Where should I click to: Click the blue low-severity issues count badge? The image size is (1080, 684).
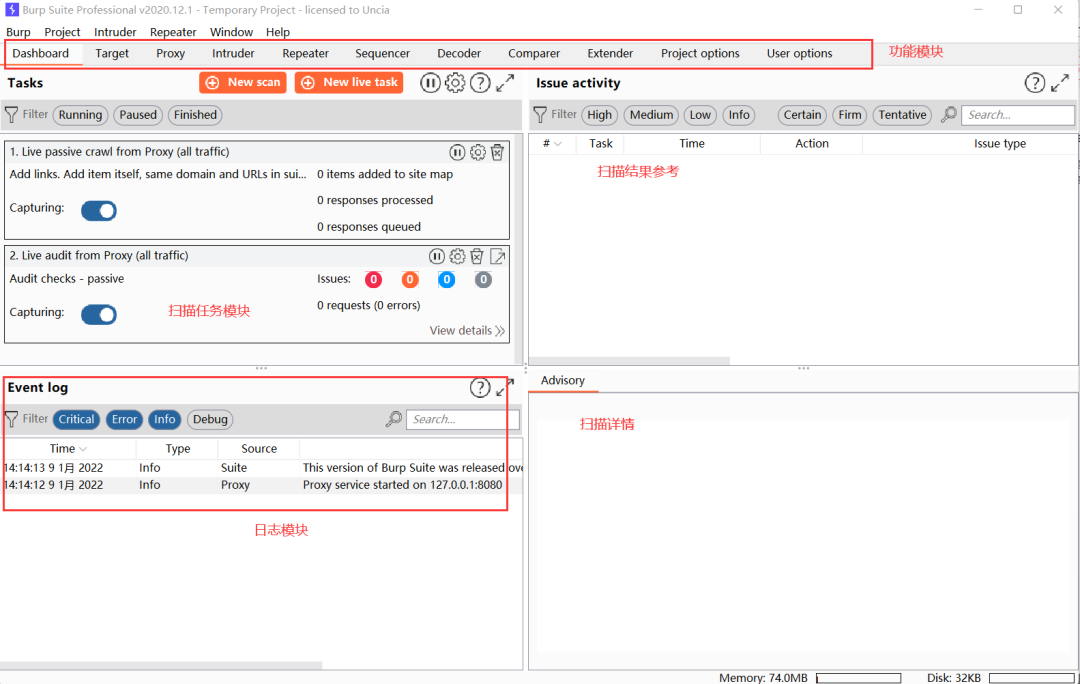(x=446, y=280)
